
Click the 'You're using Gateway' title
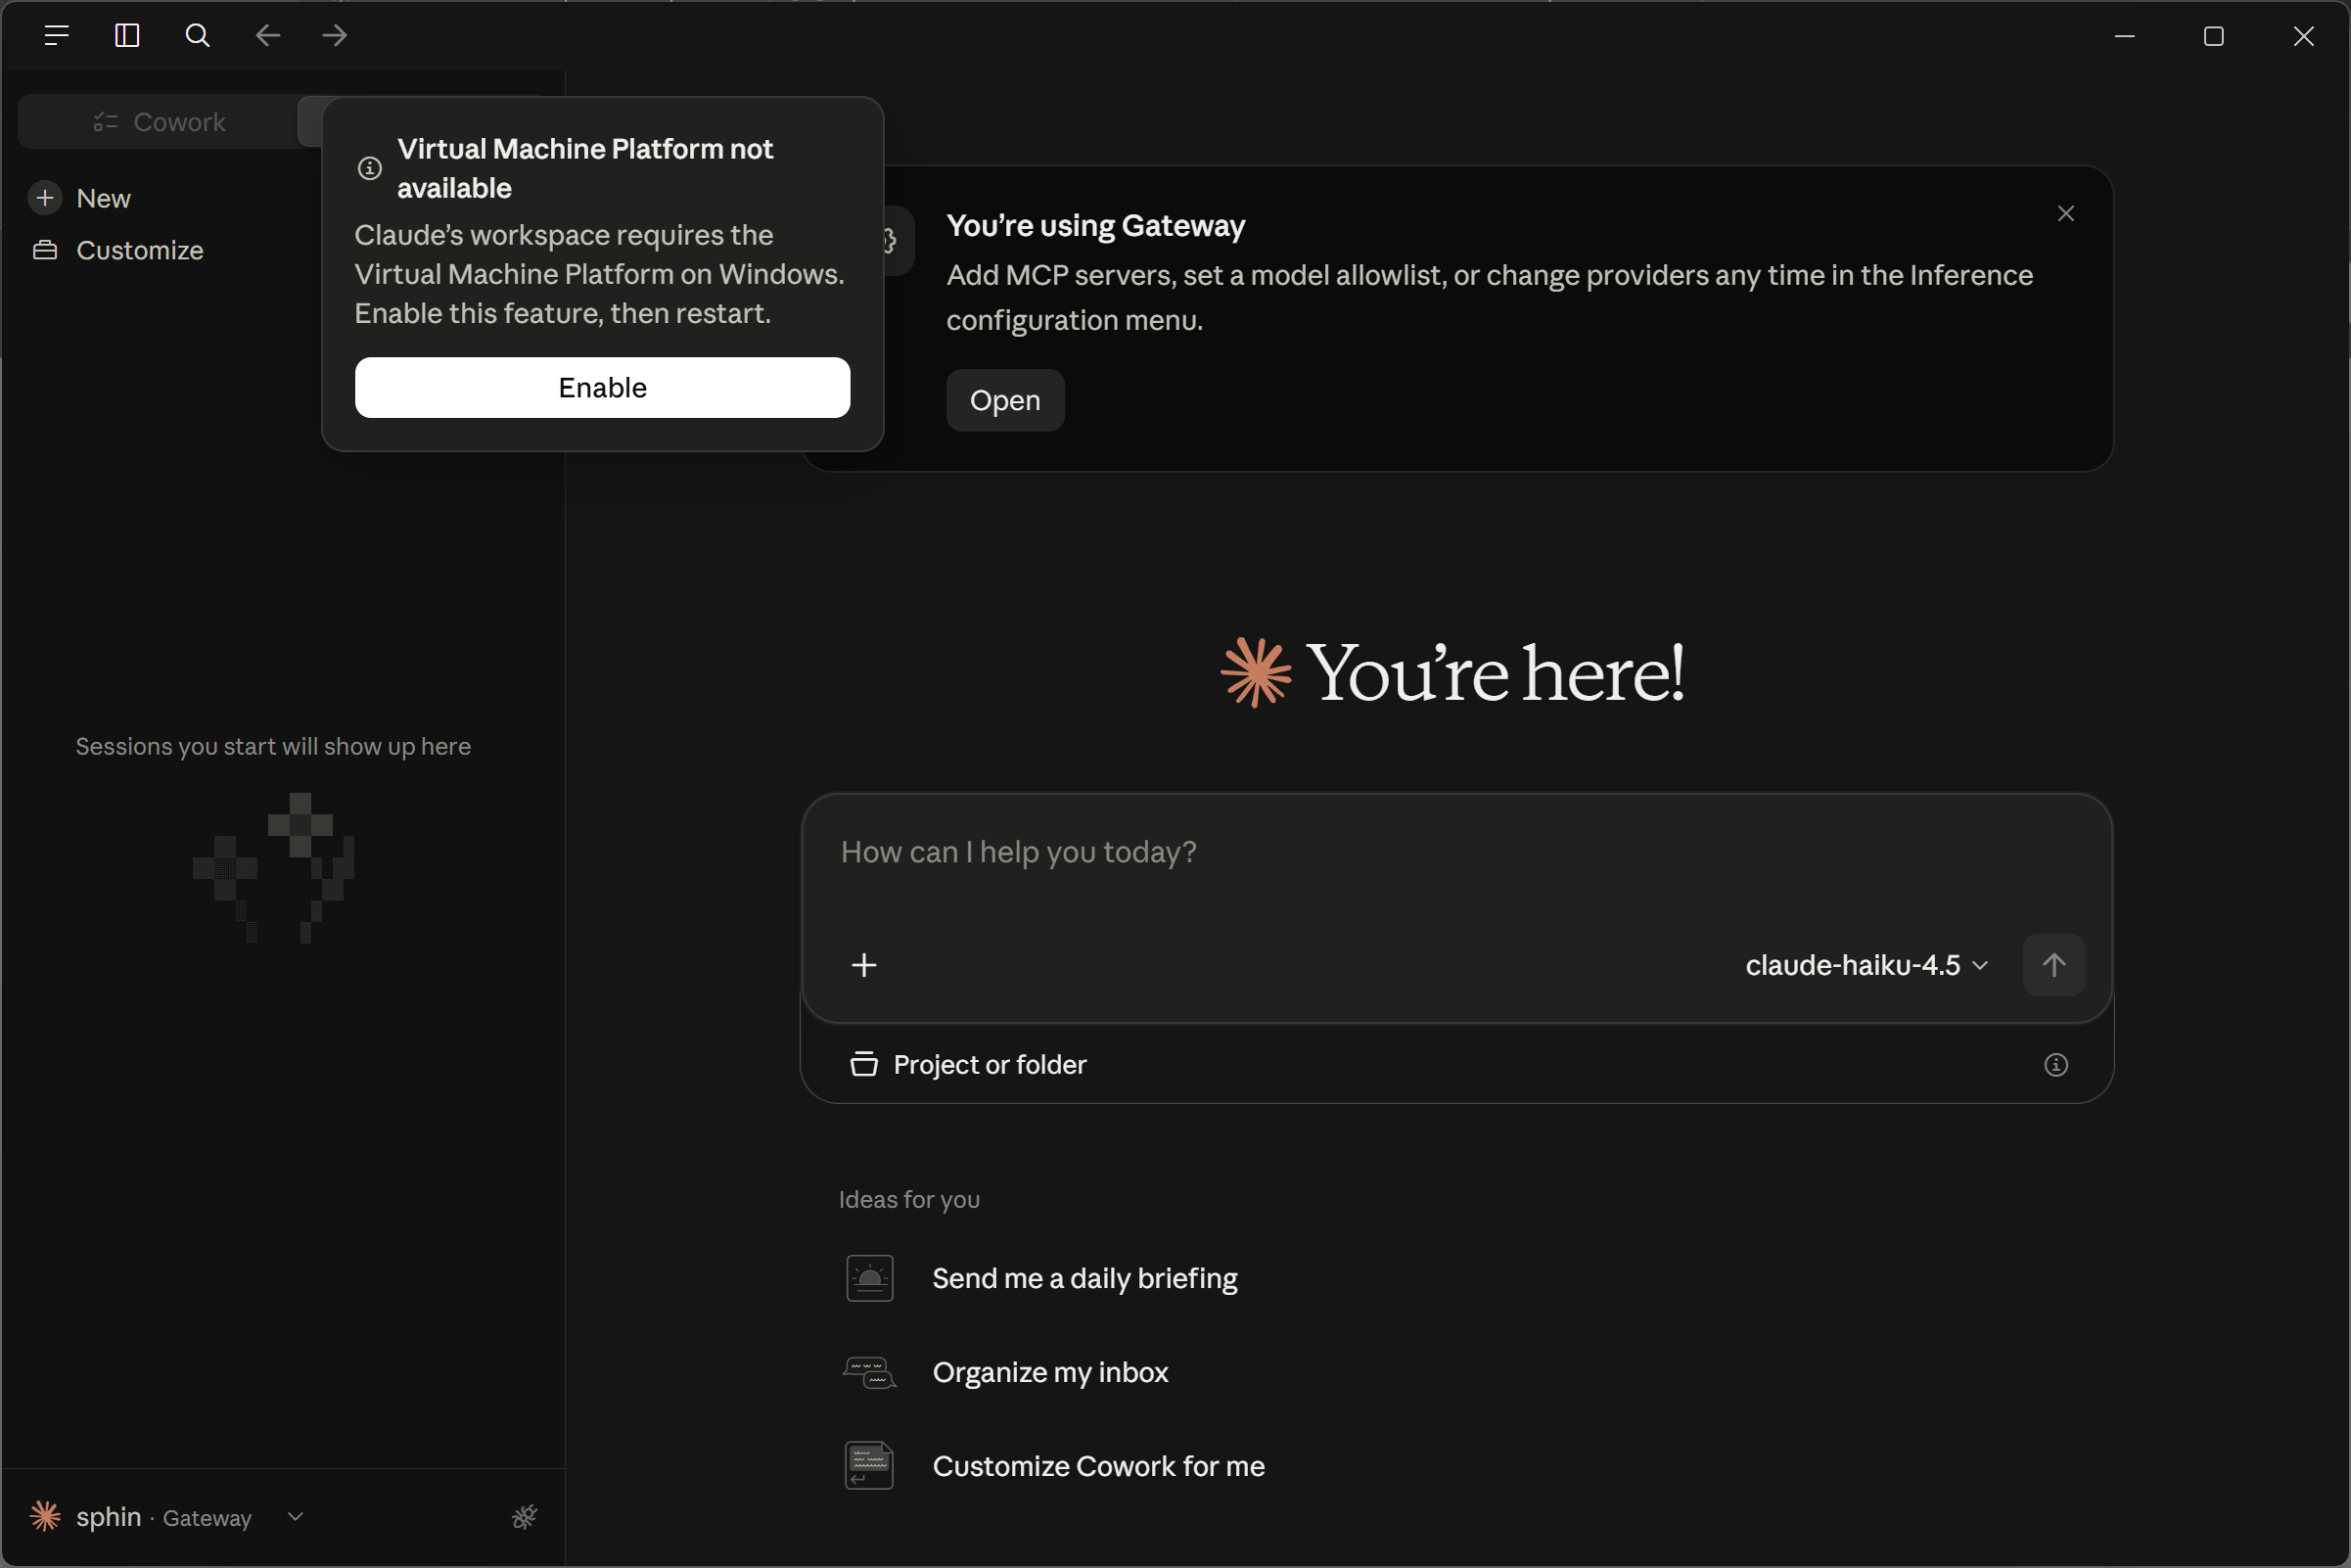coord(1096,226)
